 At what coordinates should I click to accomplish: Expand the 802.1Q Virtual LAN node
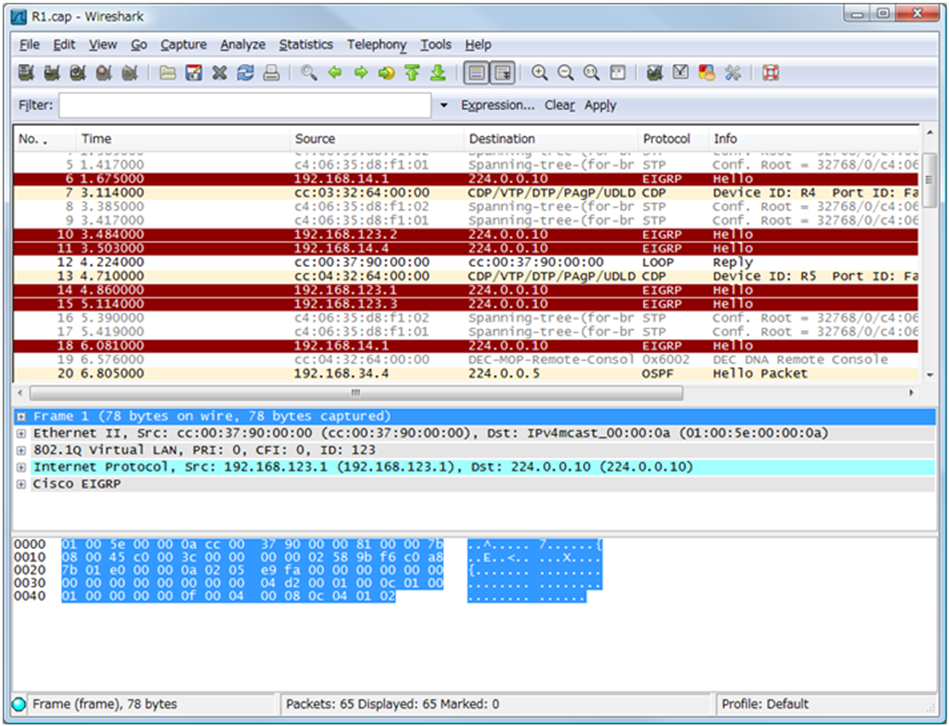(x=21, y=450)
